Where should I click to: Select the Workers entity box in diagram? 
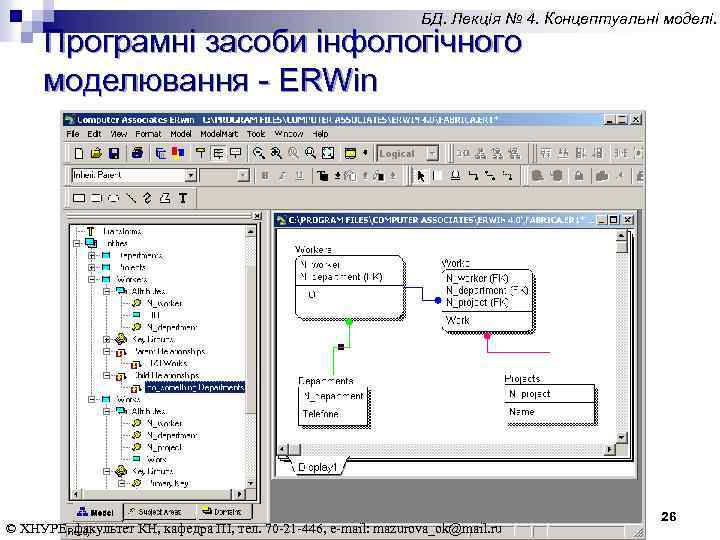pyautogui.click(x=349, y=287)
